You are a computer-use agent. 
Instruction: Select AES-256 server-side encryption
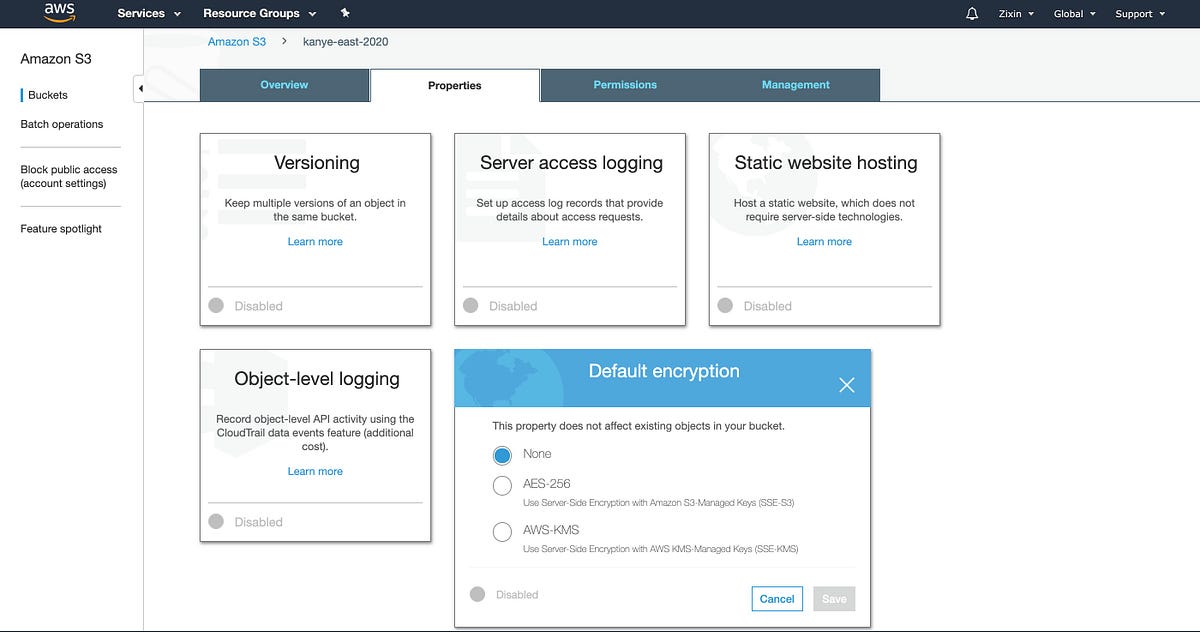(502, 485)
